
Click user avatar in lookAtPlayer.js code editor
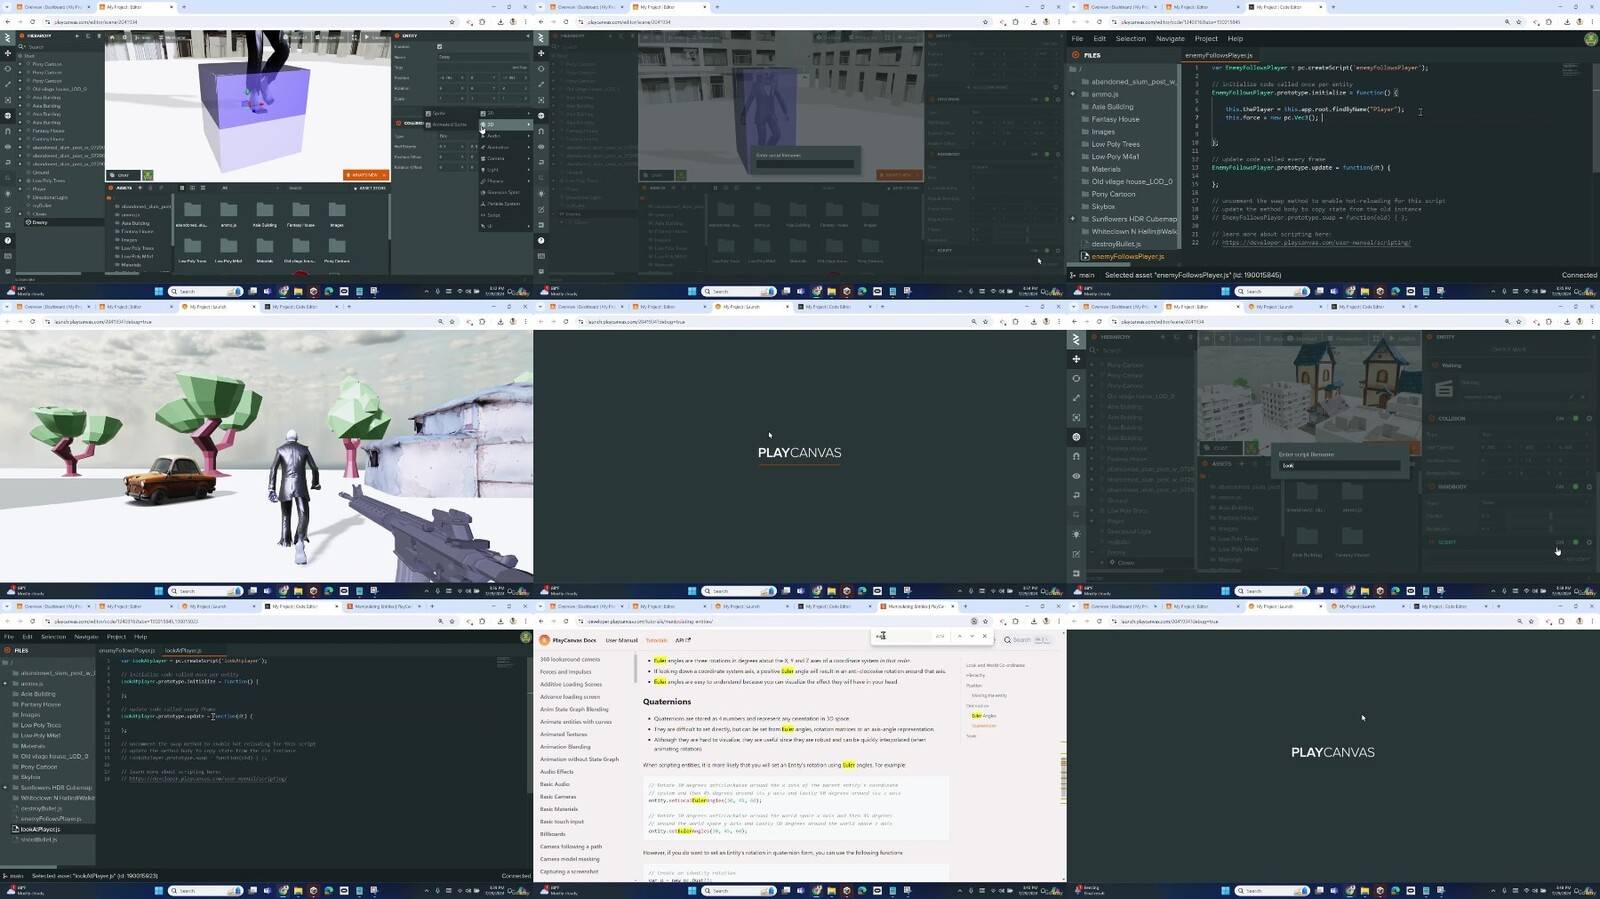[x=526, y=637]
